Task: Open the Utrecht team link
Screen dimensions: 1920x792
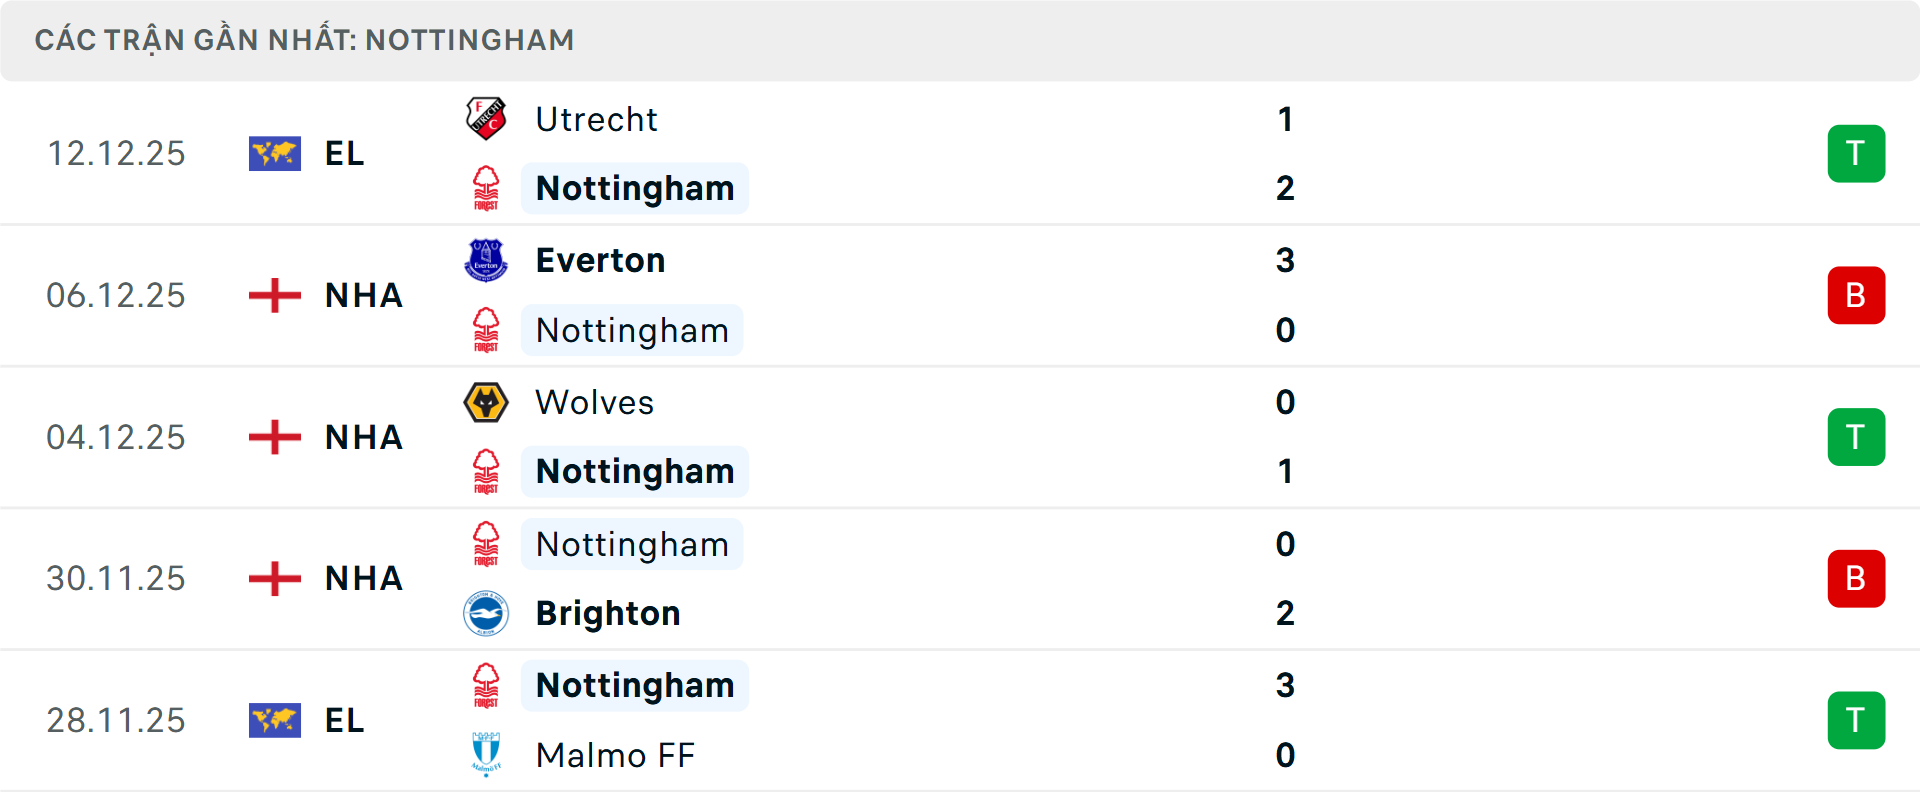Action: pos(596,119)
